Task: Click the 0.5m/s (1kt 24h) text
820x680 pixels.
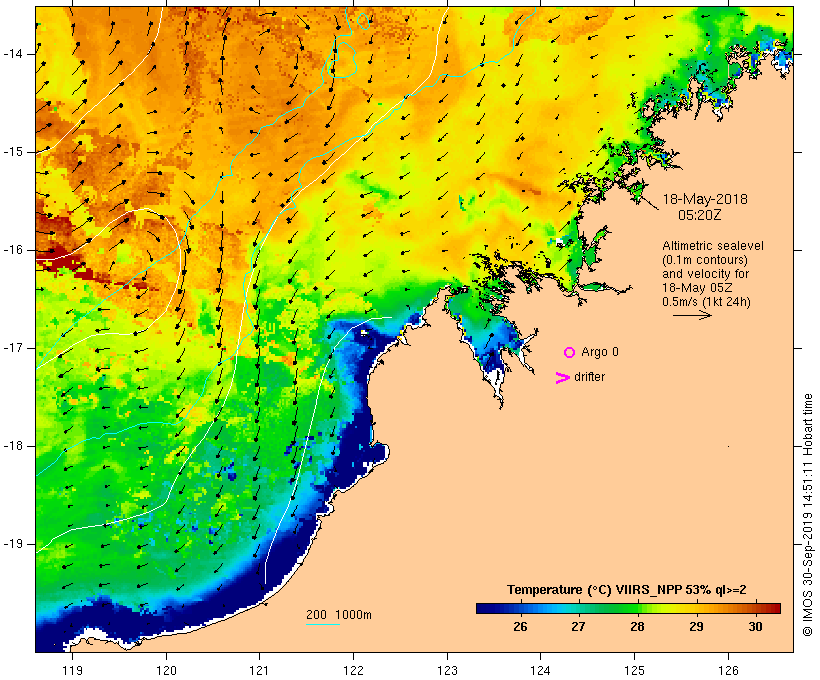Action: [x=706, y=302]
